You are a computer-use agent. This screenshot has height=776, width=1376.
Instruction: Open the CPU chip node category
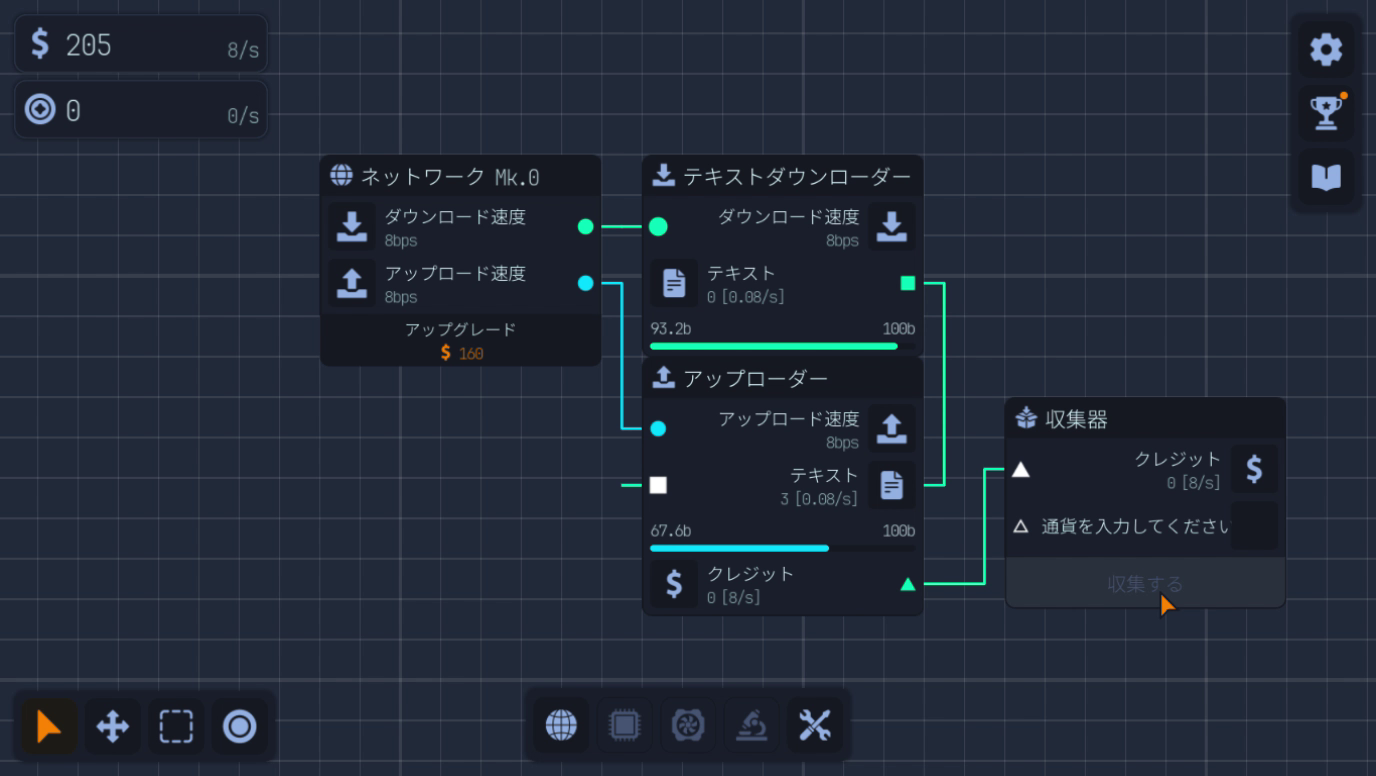[x=625, y=724]
